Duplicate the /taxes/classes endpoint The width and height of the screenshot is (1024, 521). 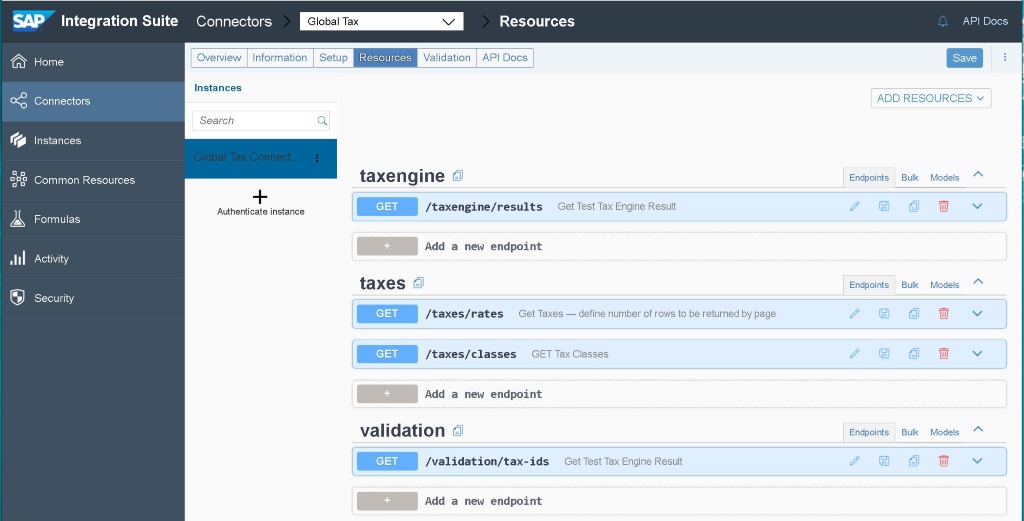coord(914,354)
